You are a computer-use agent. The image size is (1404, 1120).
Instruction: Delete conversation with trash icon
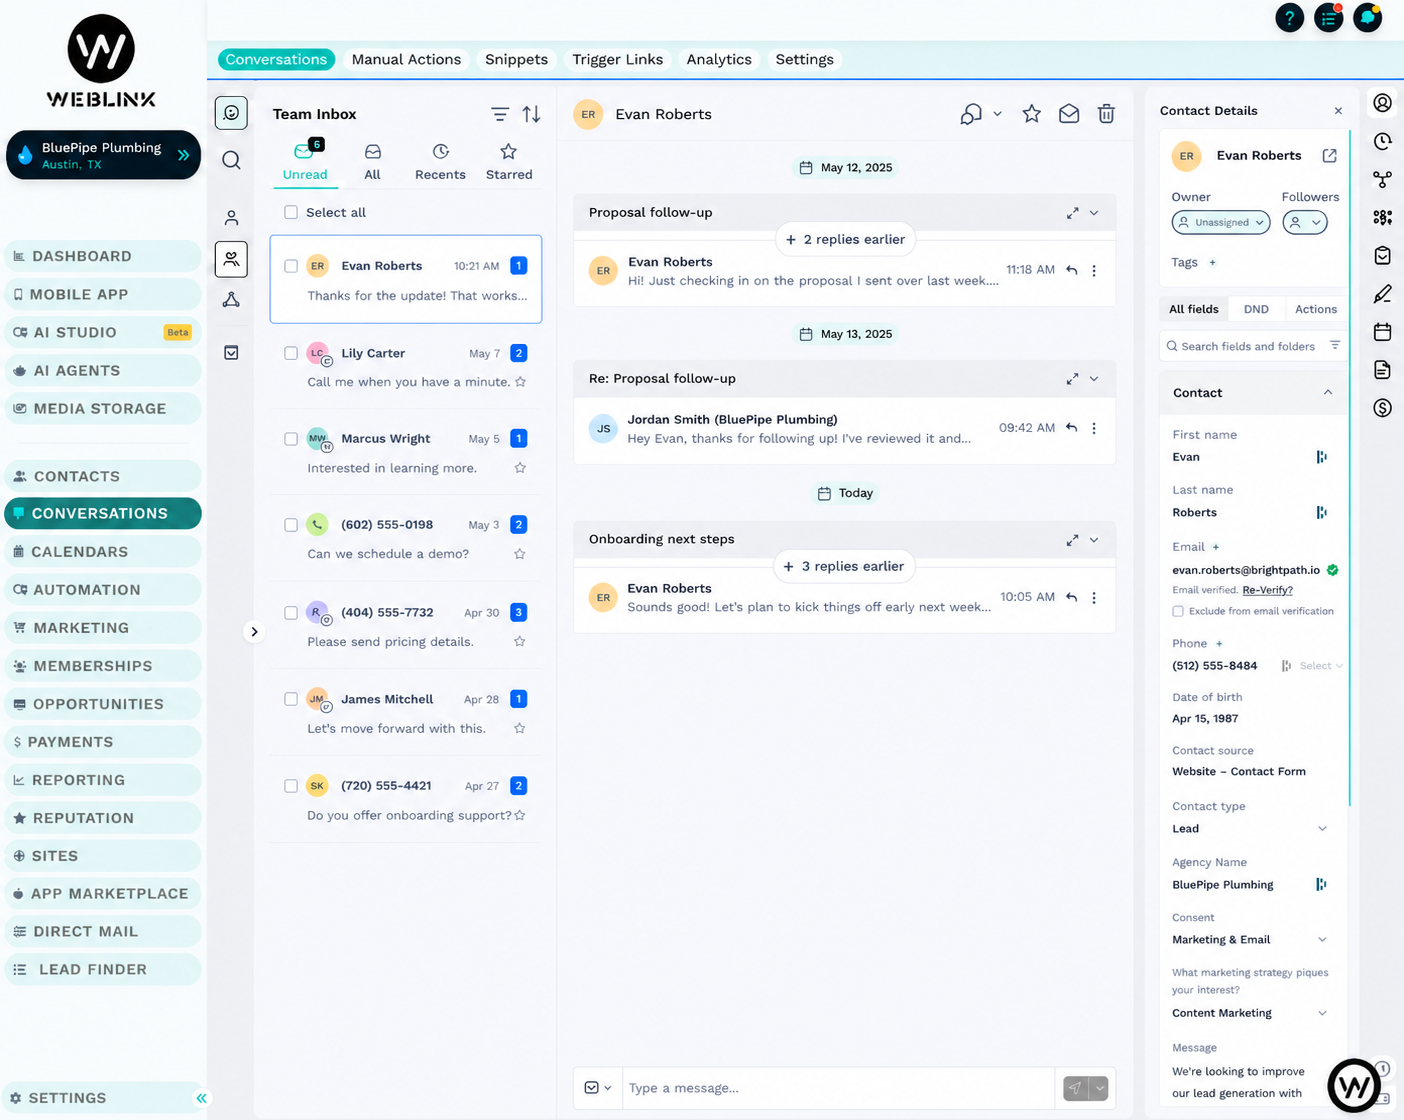(1106, 114)
